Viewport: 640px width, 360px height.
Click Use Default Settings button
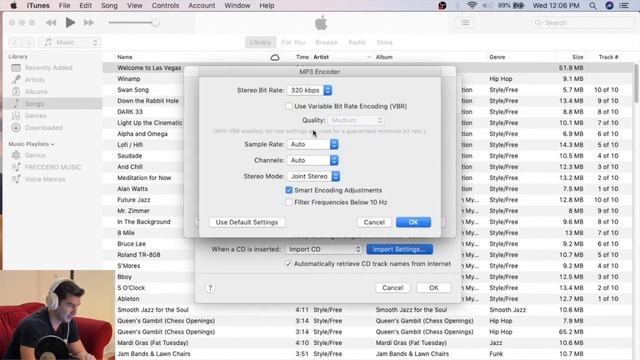[x=247, y=222]
